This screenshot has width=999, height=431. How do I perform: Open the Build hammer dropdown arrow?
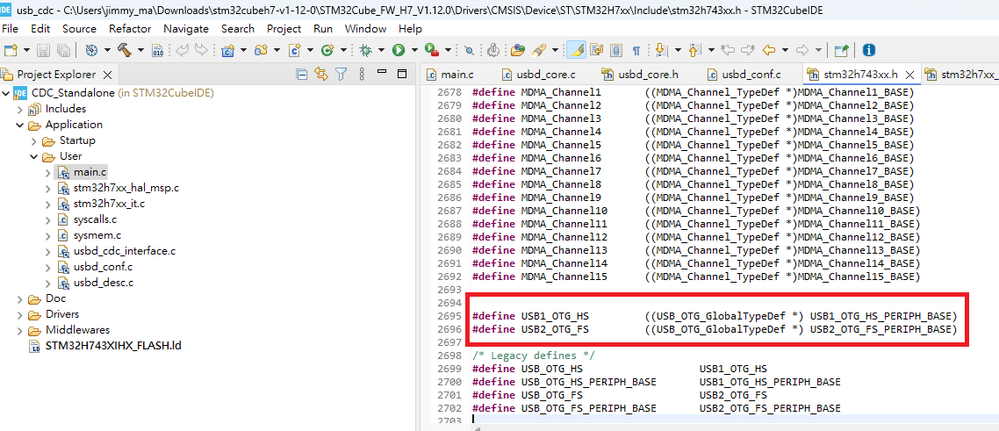coord(141,50)
